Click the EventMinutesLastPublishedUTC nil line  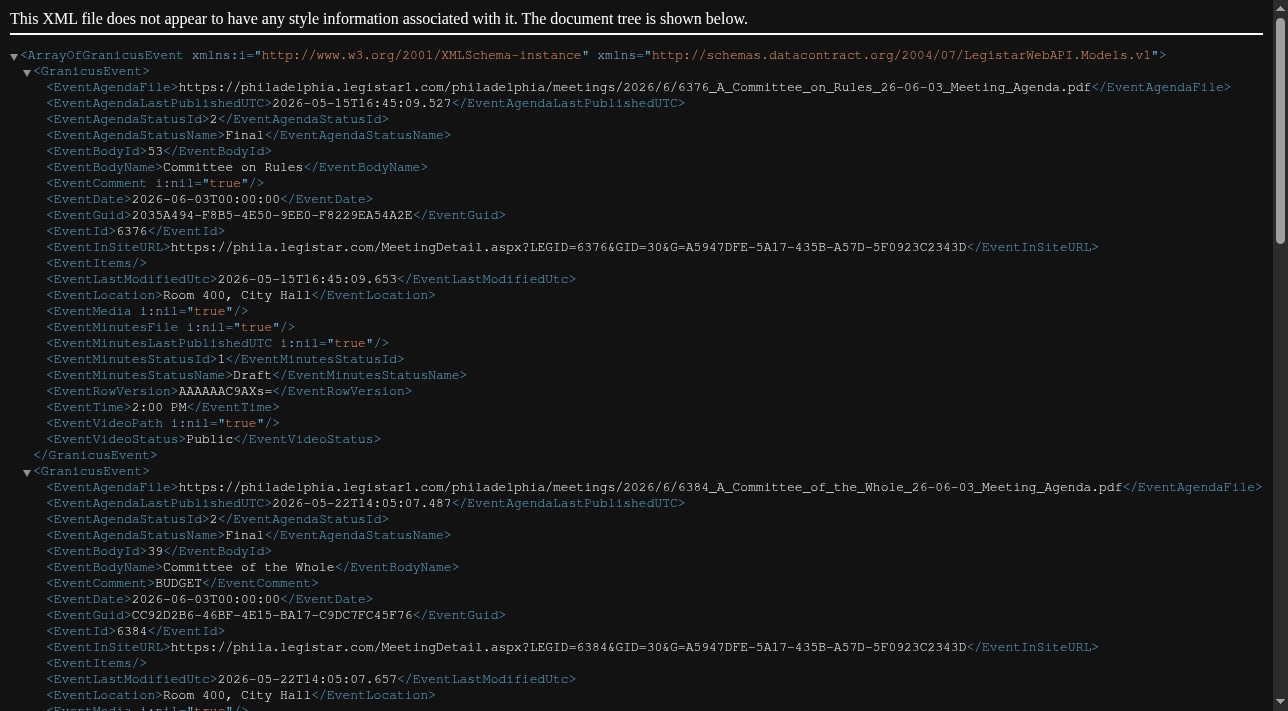217,343
